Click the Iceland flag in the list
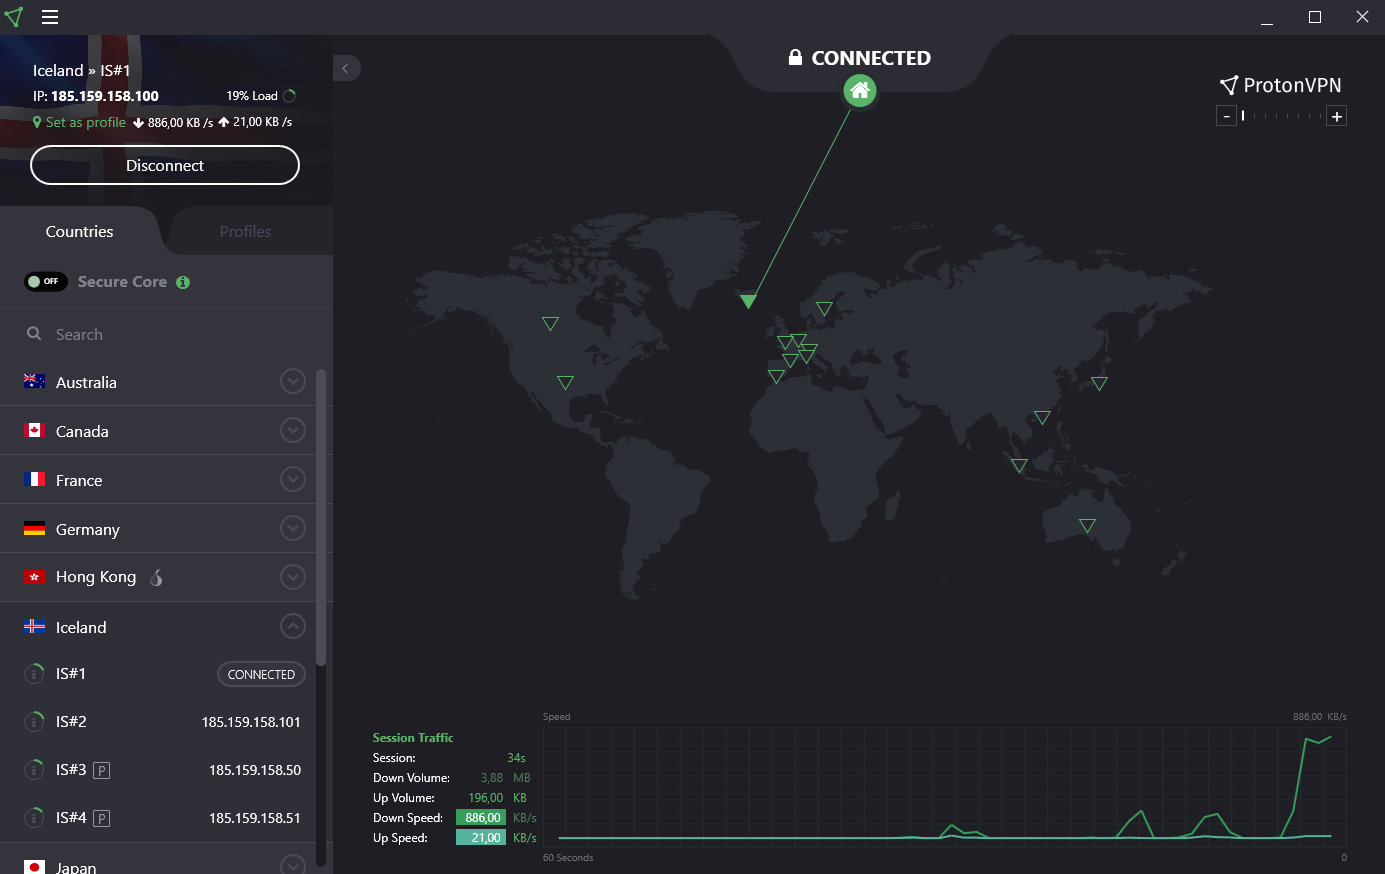This screenshot has width=1385, height=874. [34, 627]
